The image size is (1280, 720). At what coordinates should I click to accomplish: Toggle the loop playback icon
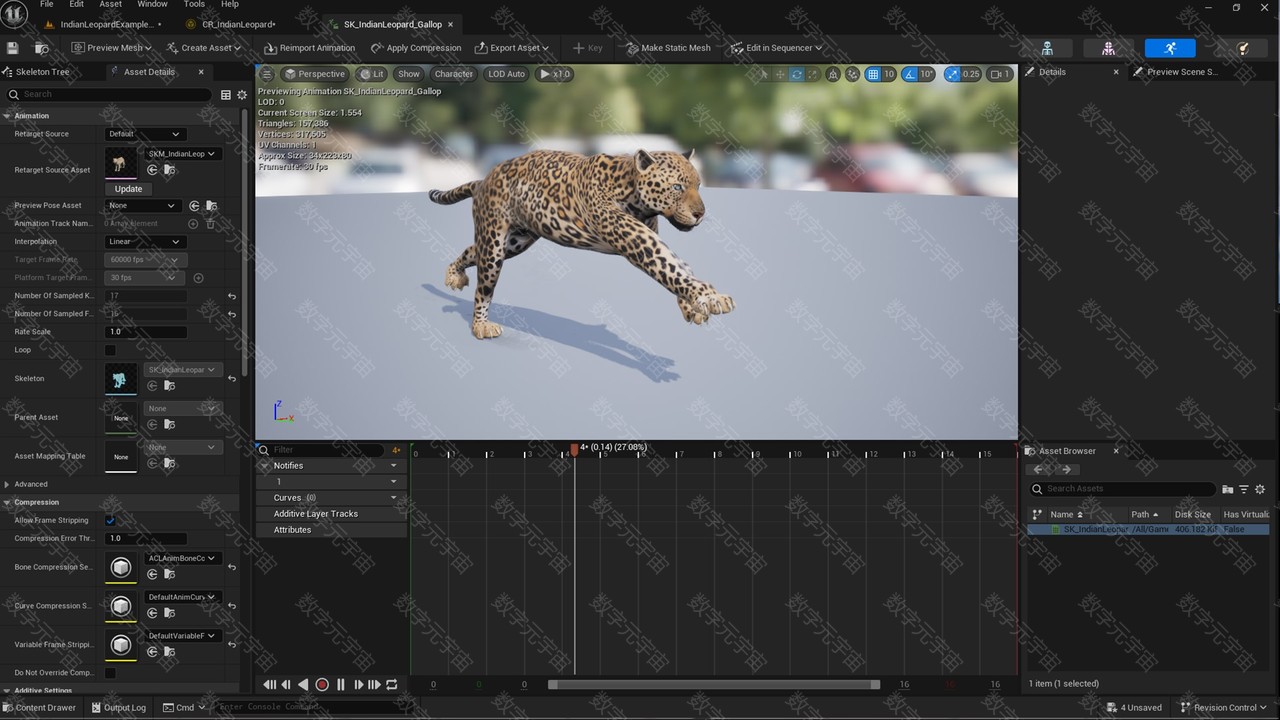coord(392,685)
